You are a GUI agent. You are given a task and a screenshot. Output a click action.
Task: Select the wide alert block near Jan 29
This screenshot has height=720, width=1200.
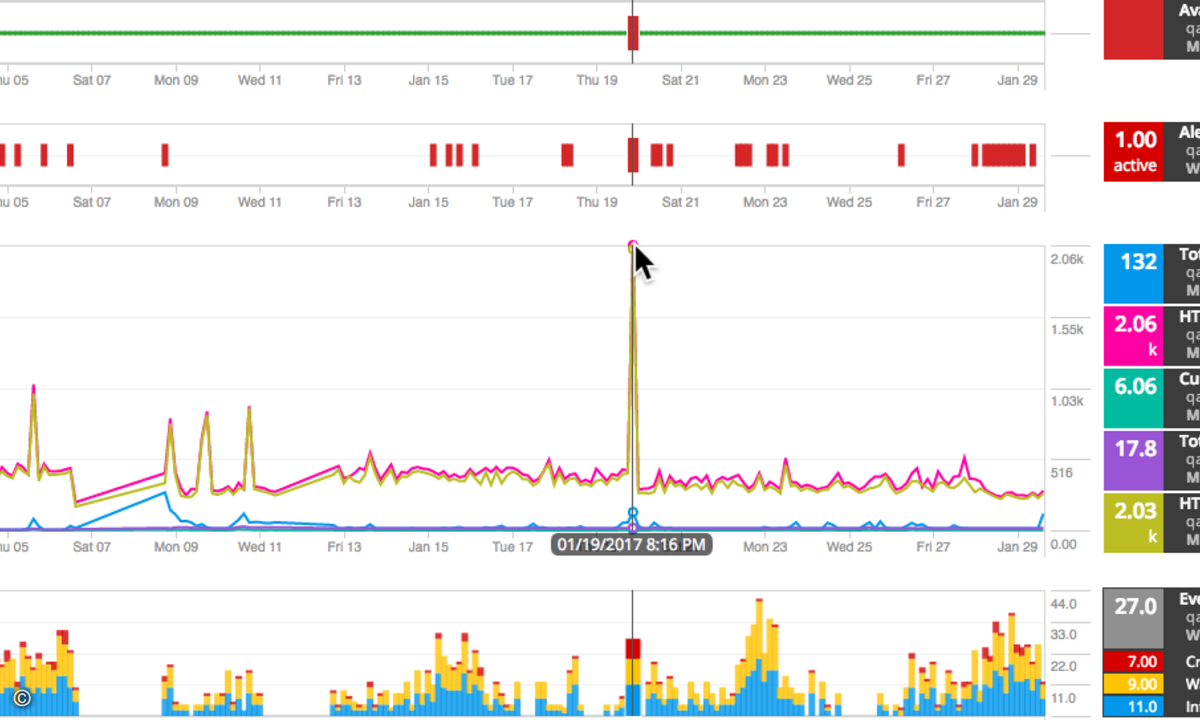pyautogui.click(x=1005, y=155)
